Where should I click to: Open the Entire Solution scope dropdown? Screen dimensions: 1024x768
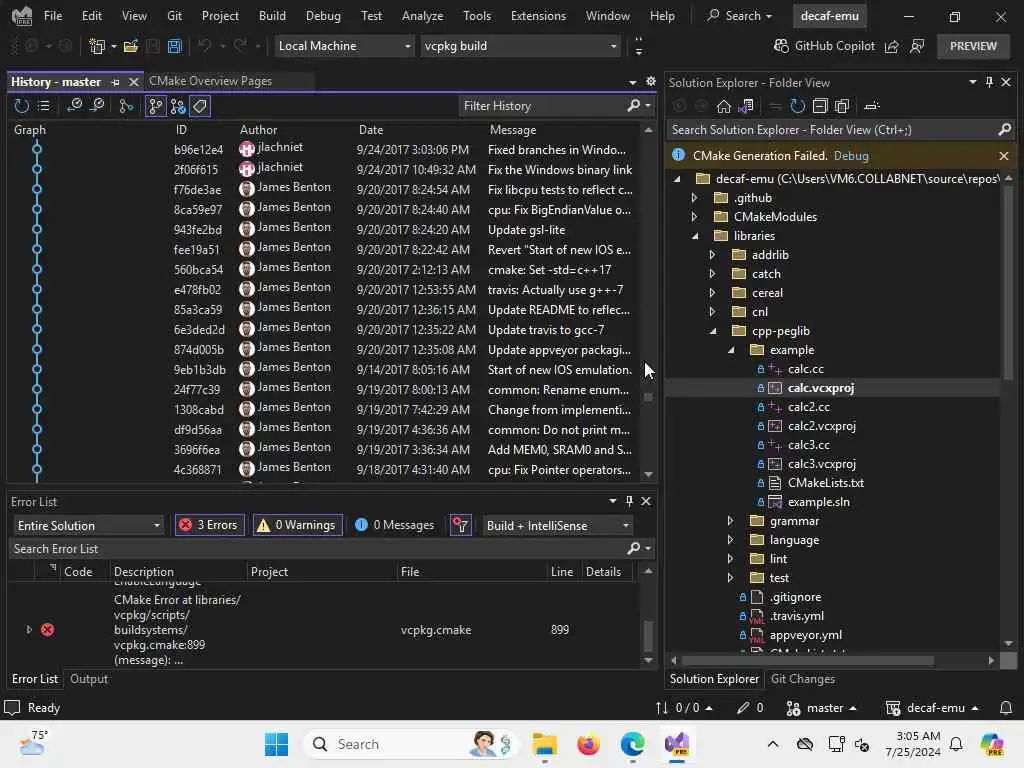(88, 526)
